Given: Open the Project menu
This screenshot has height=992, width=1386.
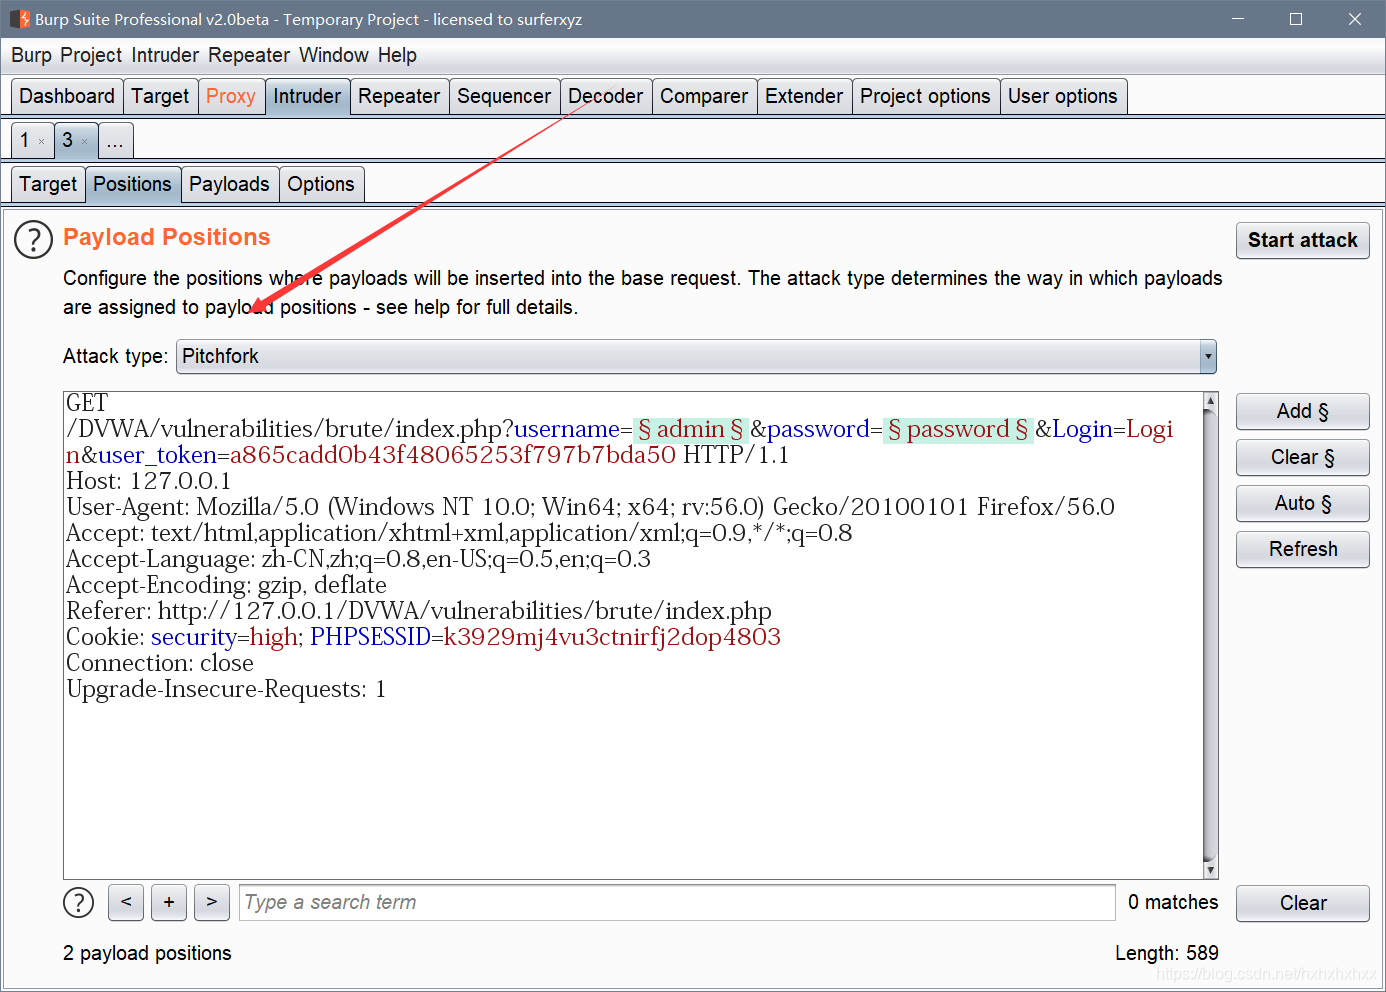Looking at the screenshot, I should [91, 55].
